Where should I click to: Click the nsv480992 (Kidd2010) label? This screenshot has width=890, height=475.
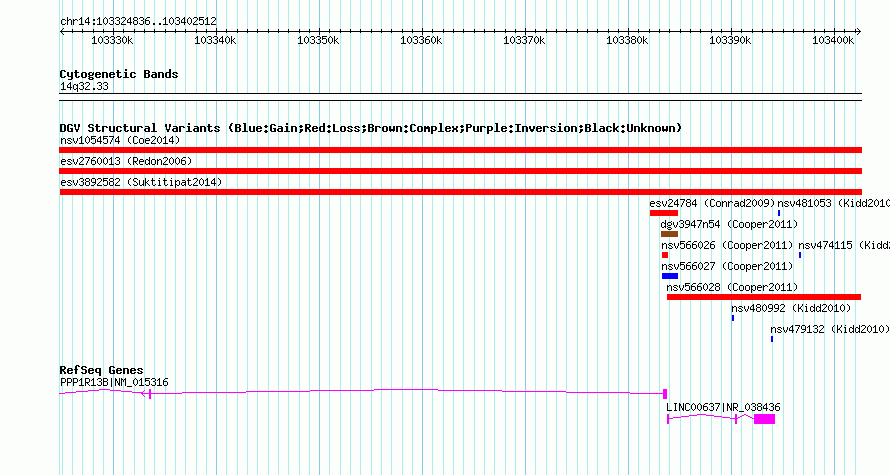791,308
